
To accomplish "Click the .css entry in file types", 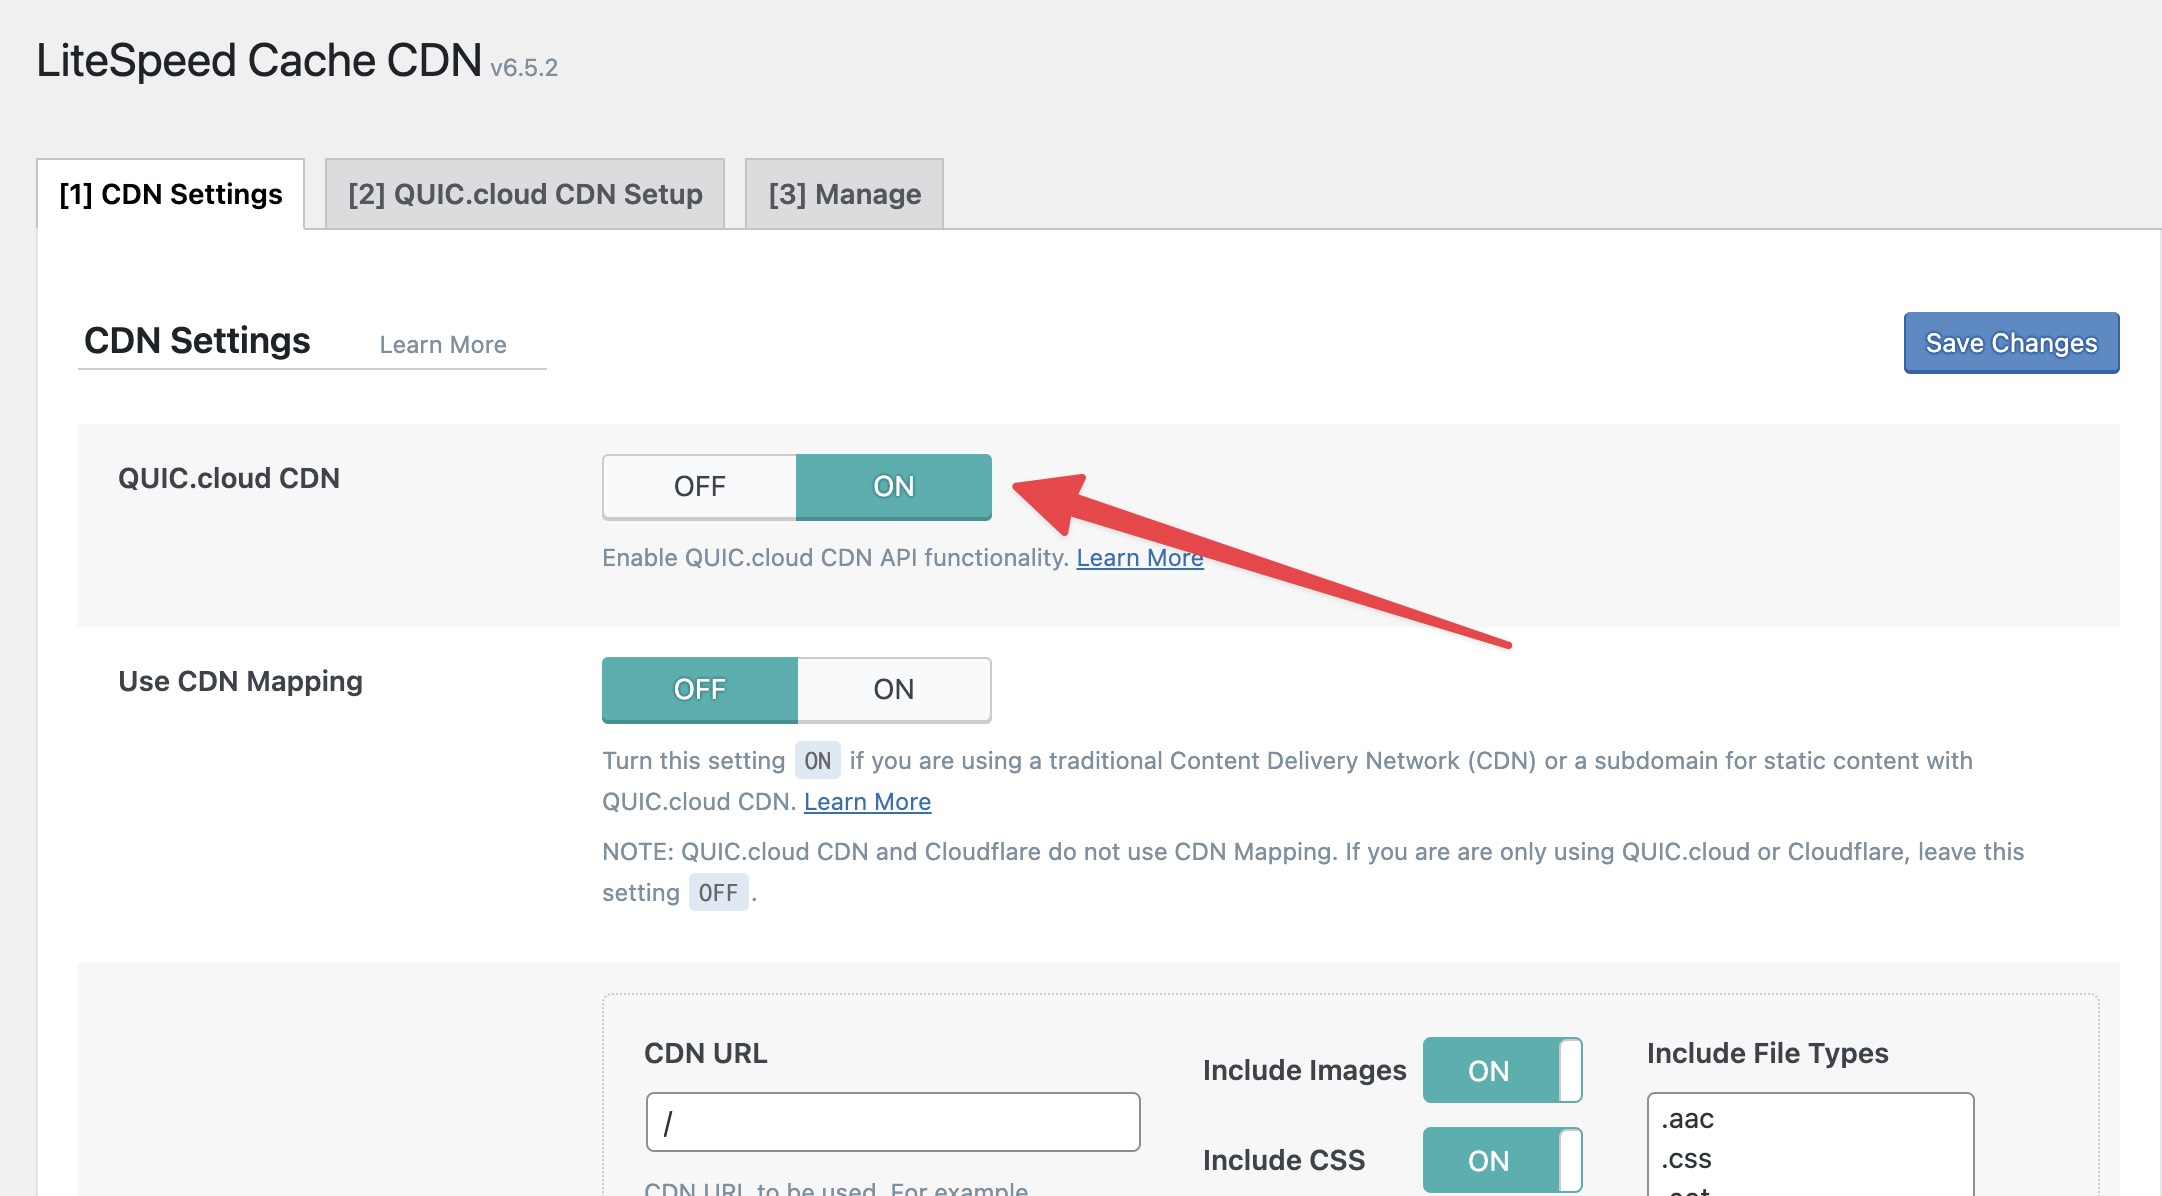I will tap(1687, 1159).
